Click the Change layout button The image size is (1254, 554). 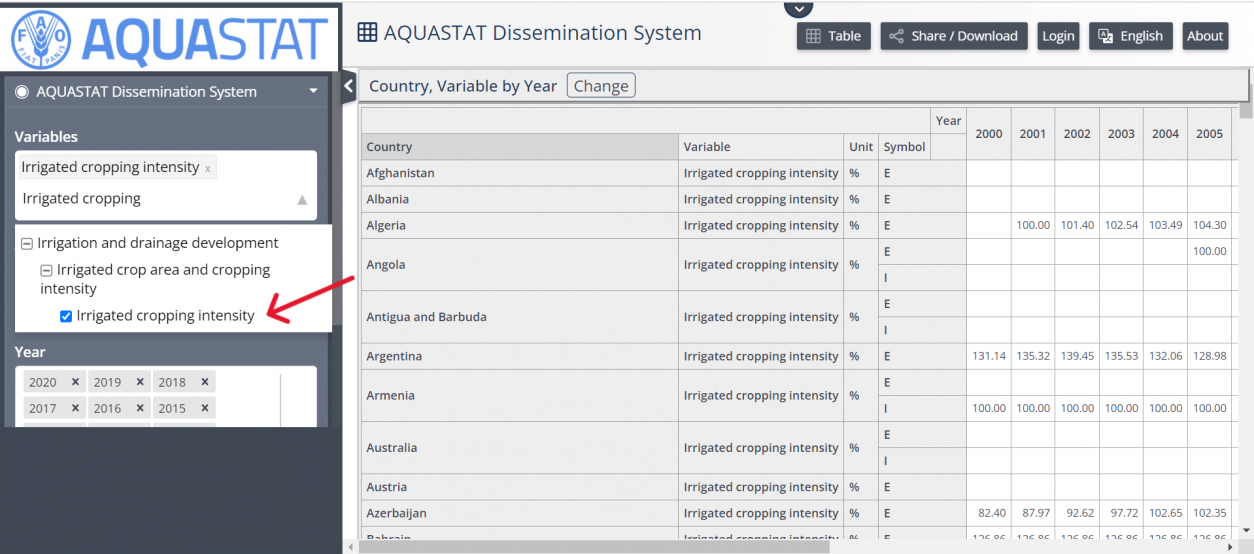coord(601,86)
